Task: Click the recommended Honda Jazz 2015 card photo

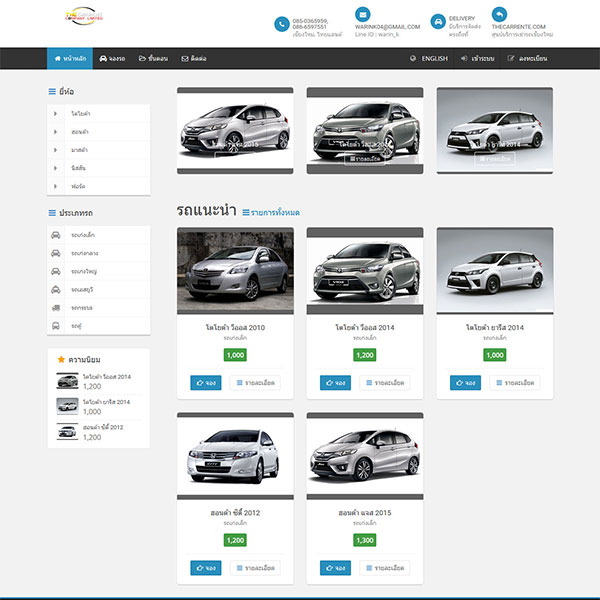Action: point(365,456)
